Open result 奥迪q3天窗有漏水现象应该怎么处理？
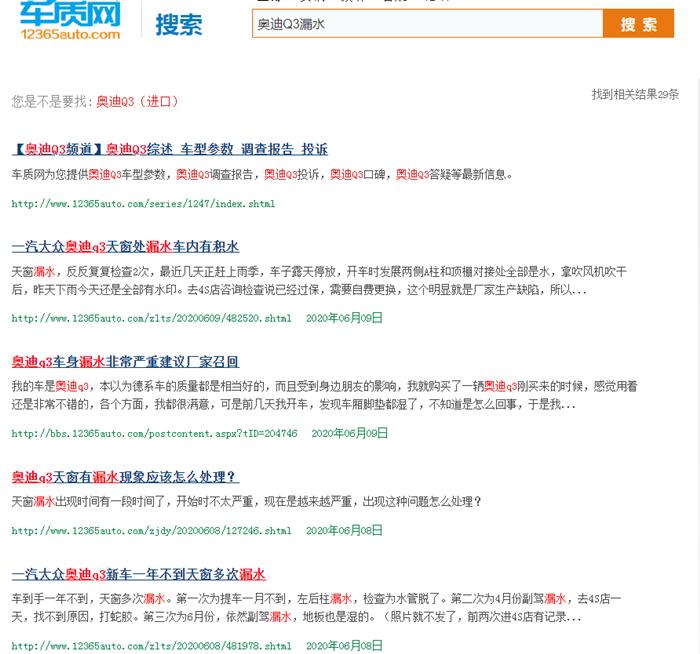This screenshot has height=654, width=700. click(x=125, y=477)
